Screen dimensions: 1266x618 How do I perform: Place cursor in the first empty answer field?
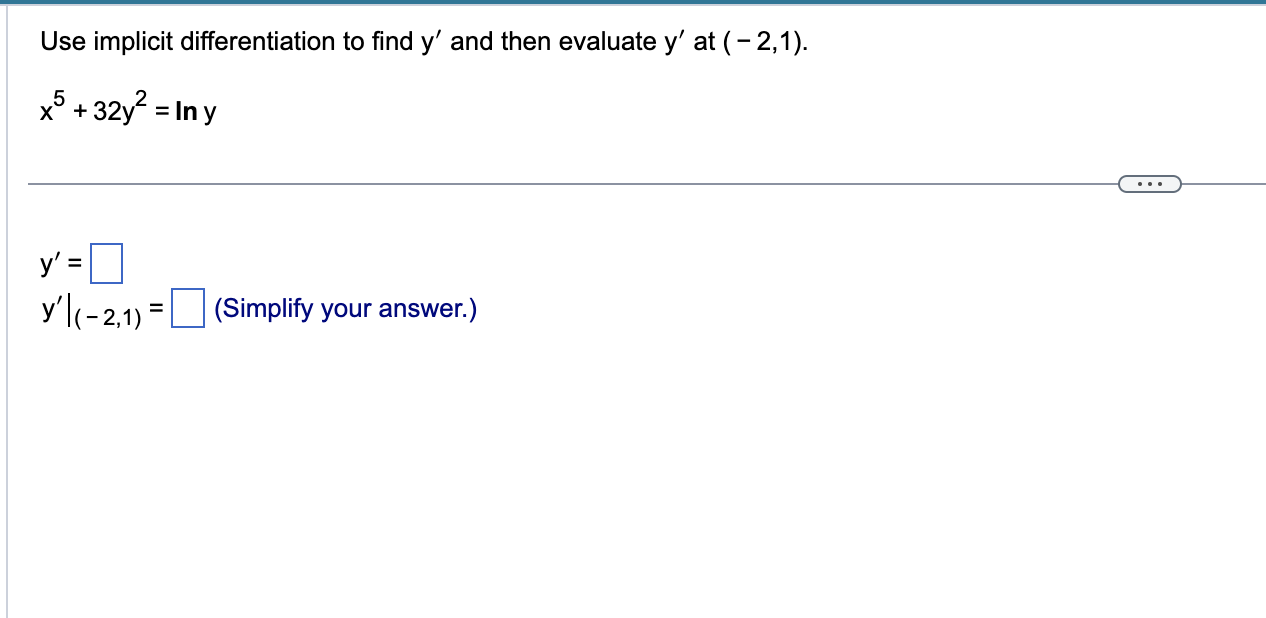click(107, 263)
